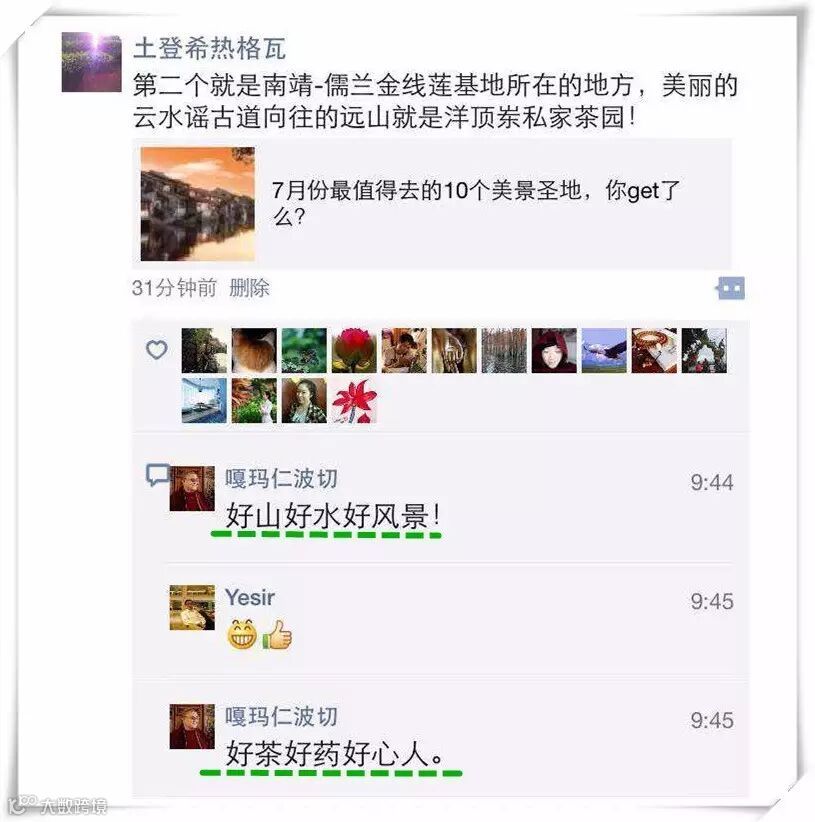Tap 嘎玛仁波切 name on 9:44 comment
The width and height of the screenshot is (815, 822).
point(281,478)
